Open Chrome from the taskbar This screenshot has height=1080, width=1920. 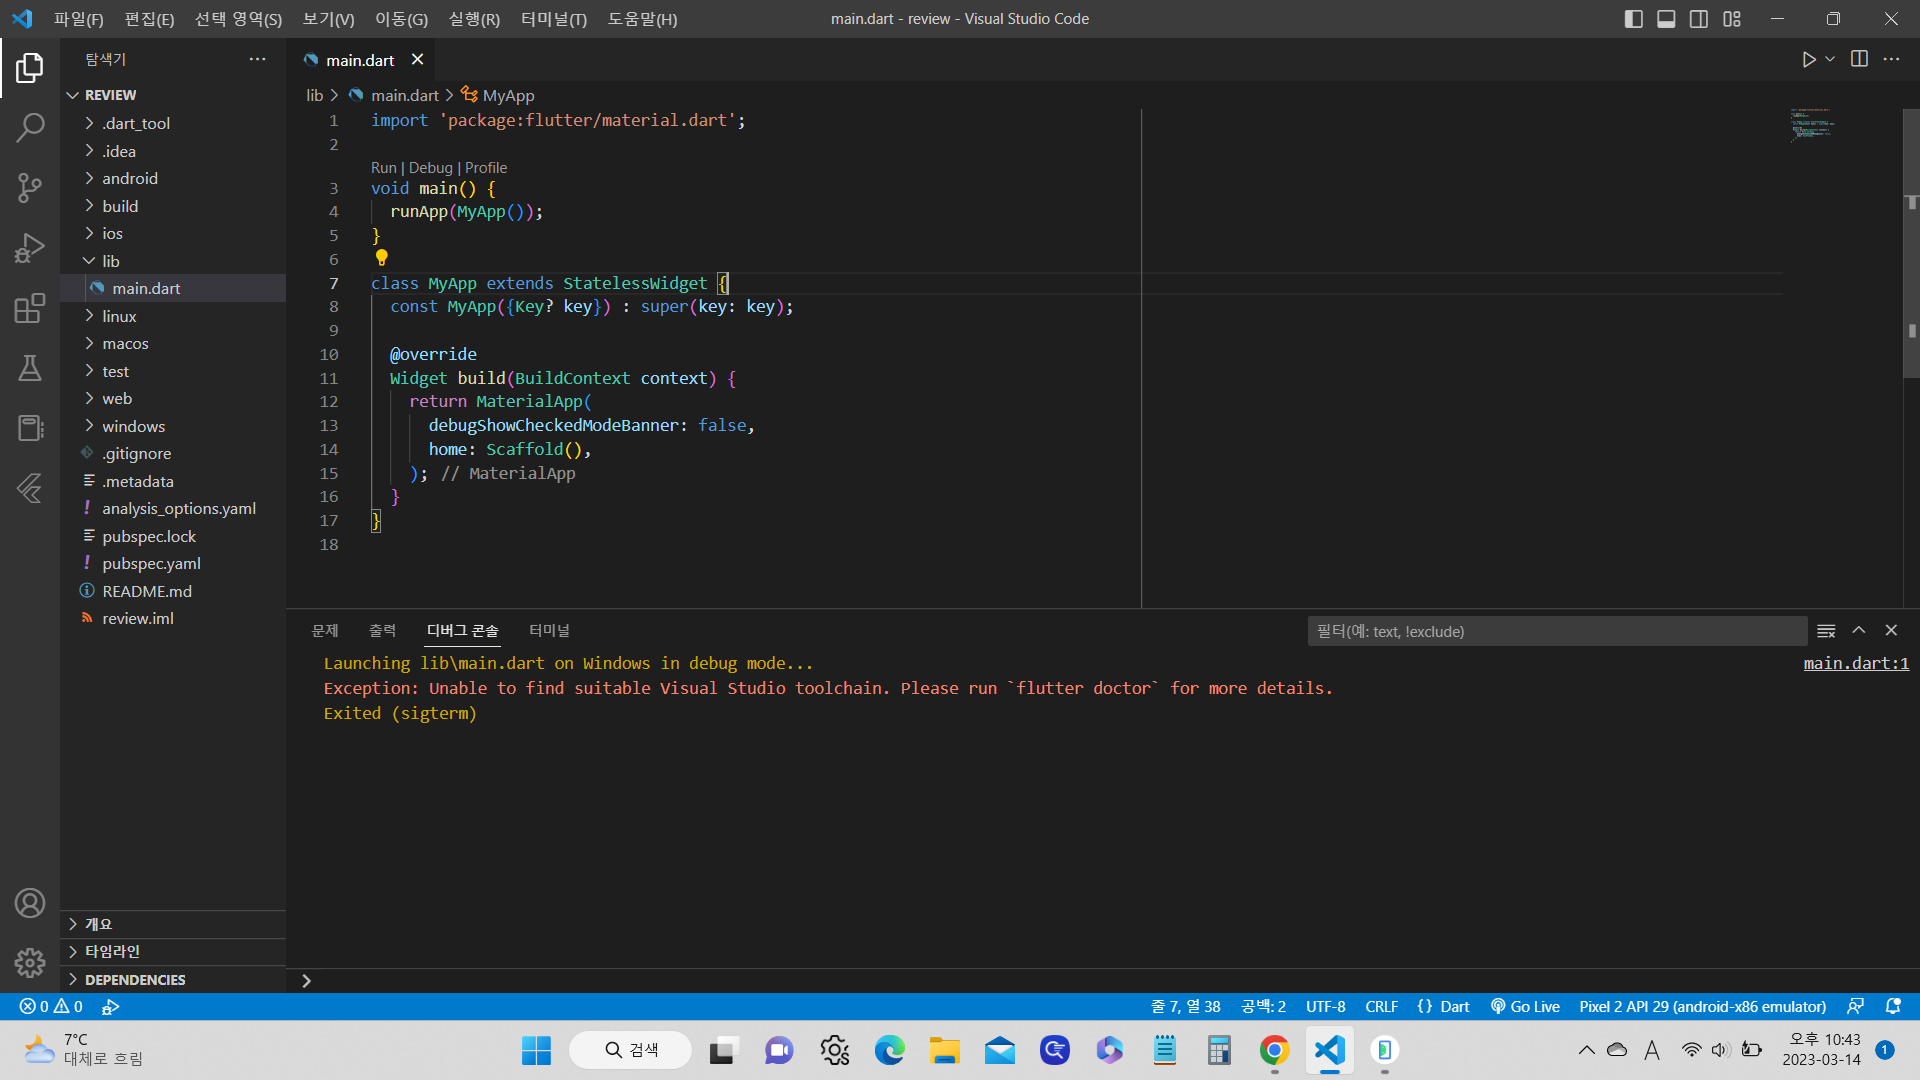[x=1274, y=1050]
